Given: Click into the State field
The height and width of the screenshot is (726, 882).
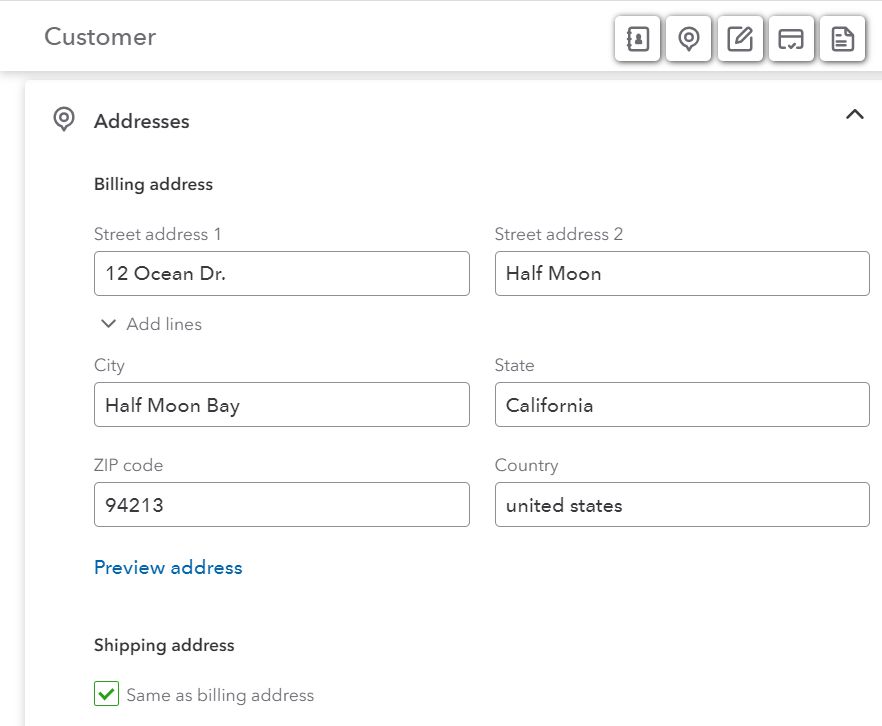Looking at the screenshot, I should click(x=682, y=405).
